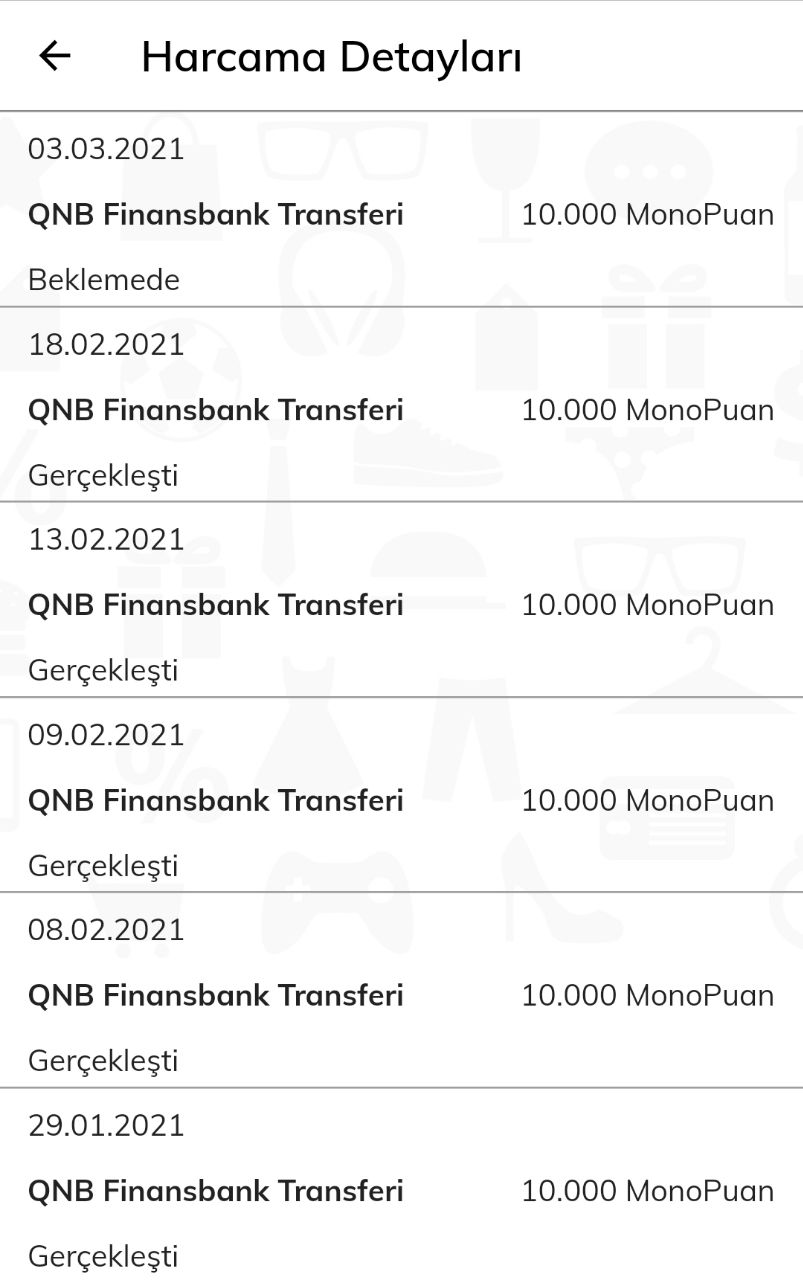Open the 29.01.2021 QNB Finansbank Transferi entry
Screen dimensions: 803x1280
point(401,1184)
